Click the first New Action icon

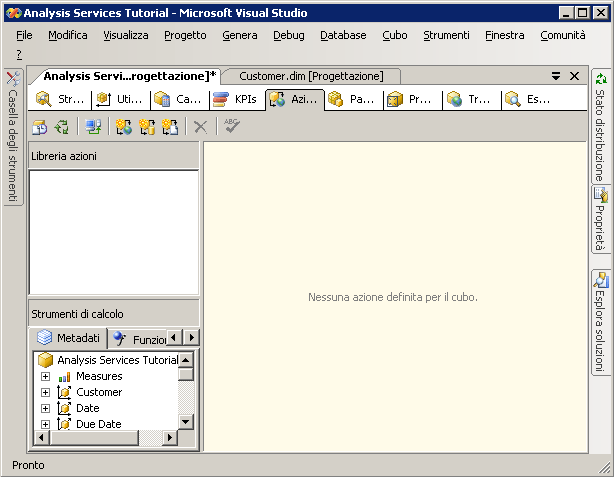pyautogui.click(x=124, y=127)
